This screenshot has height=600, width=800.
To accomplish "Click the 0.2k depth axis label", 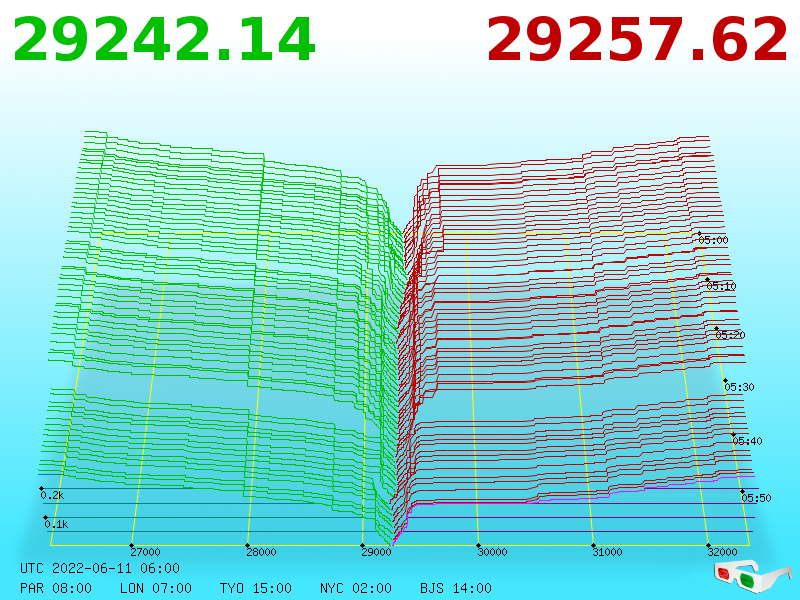I will (52, 495).
